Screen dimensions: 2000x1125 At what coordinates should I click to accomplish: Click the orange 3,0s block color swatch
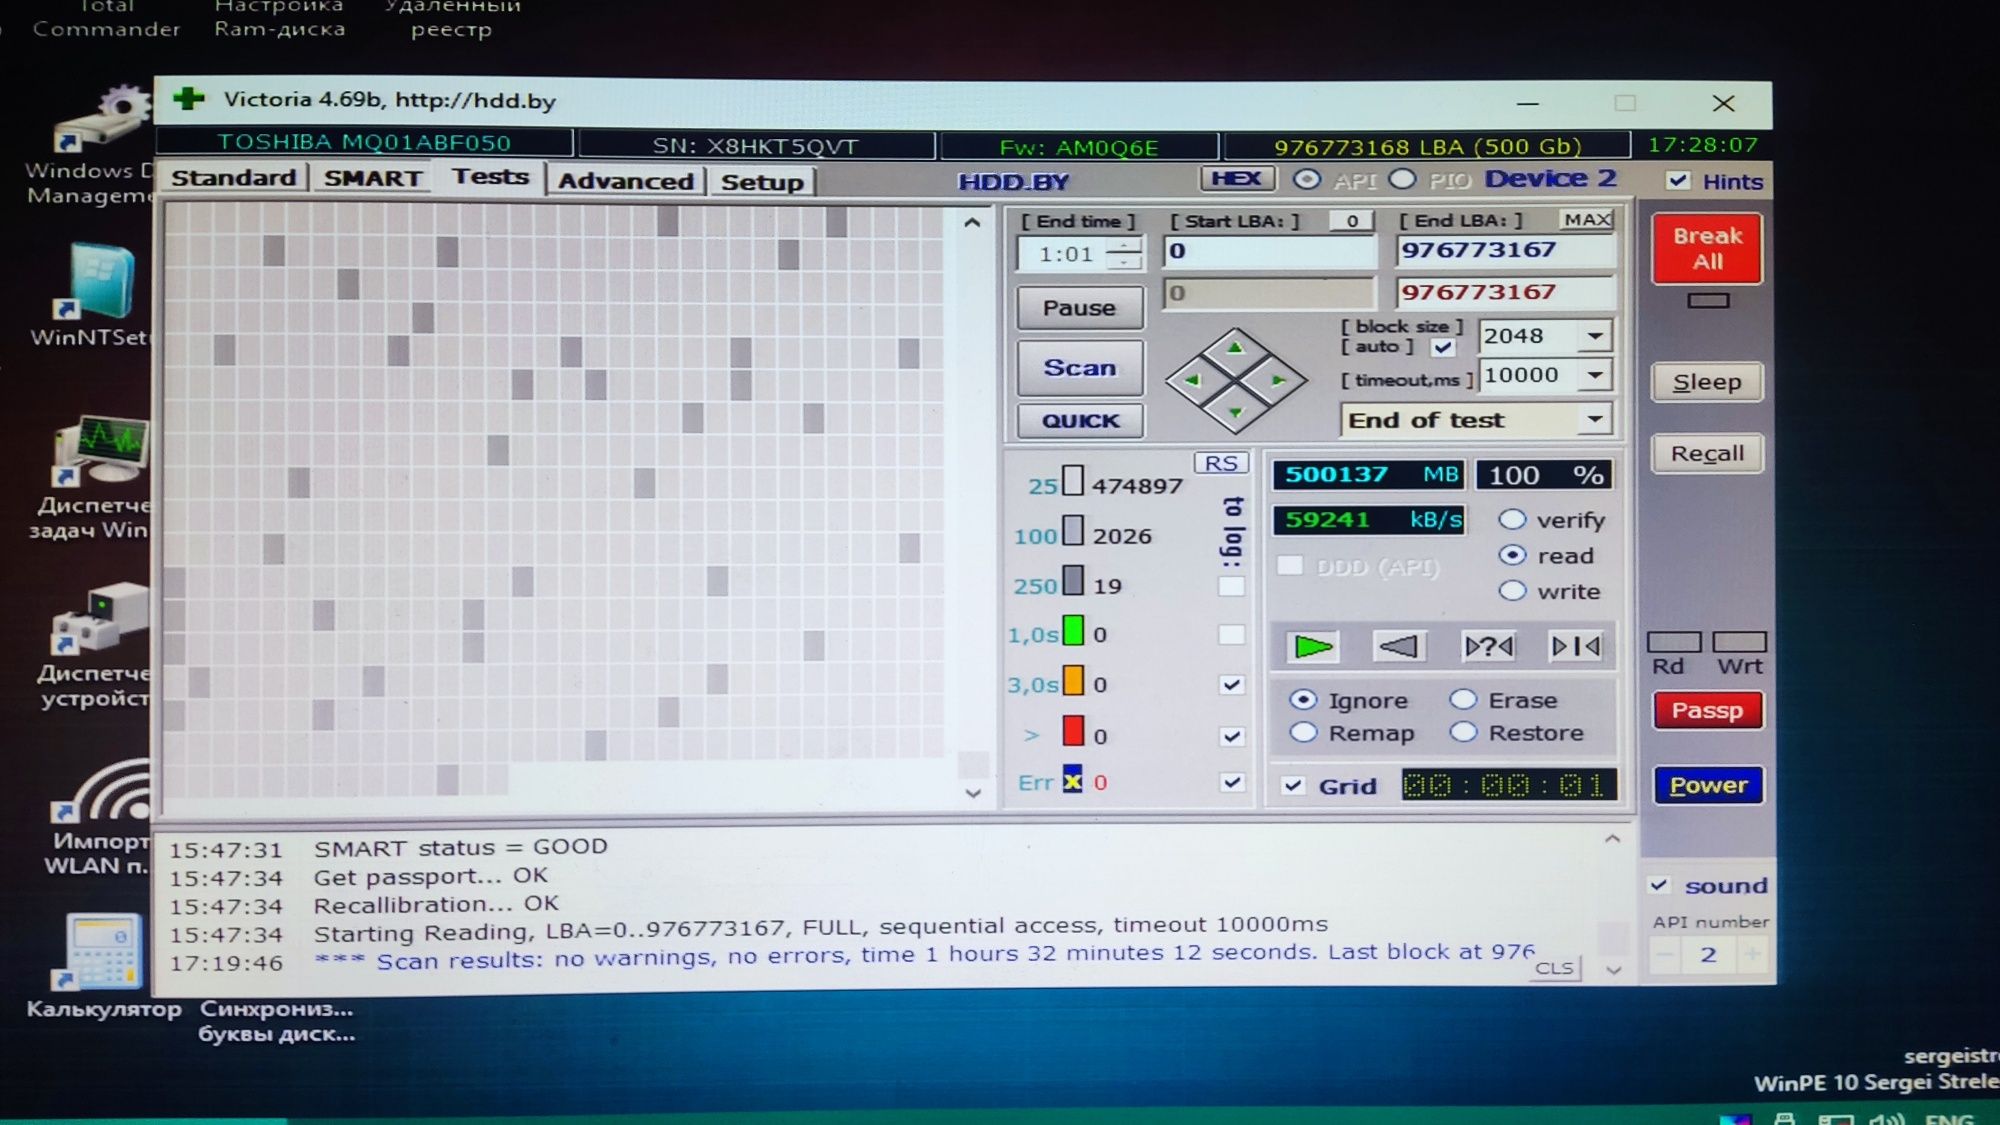click(1072, 681)
